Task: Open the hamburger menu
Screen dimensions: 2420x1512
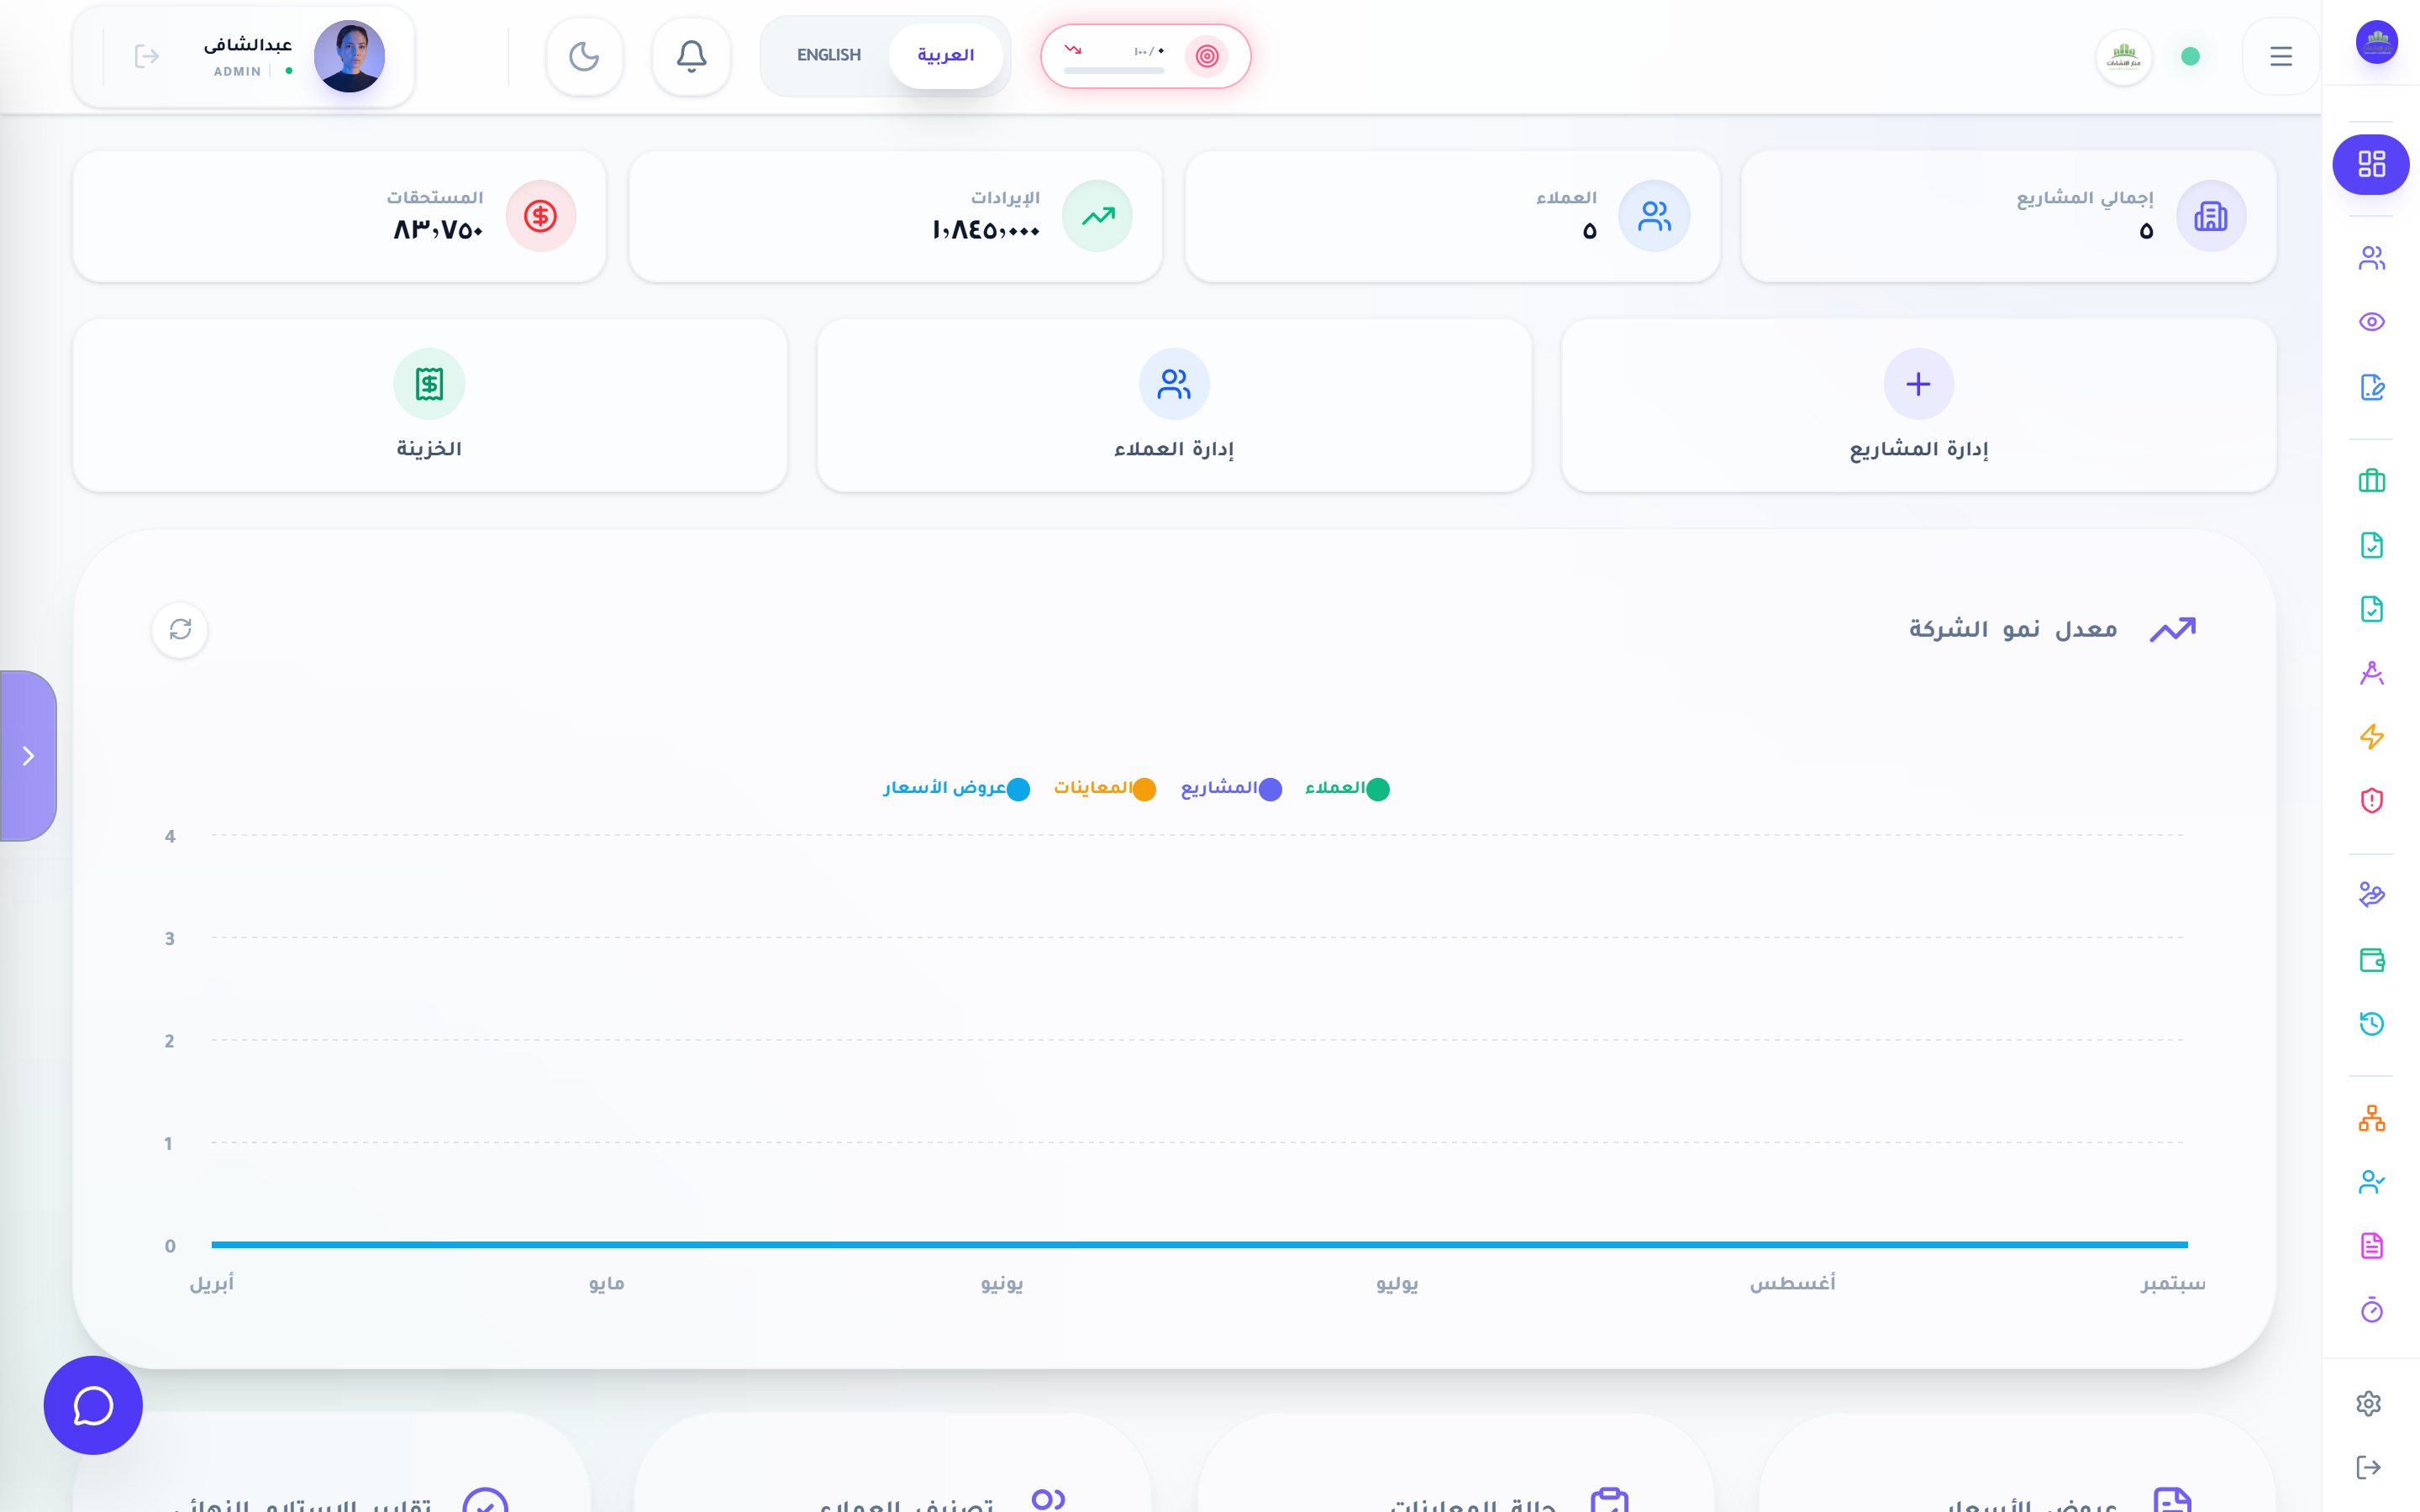Action: tap(2280, 56)
